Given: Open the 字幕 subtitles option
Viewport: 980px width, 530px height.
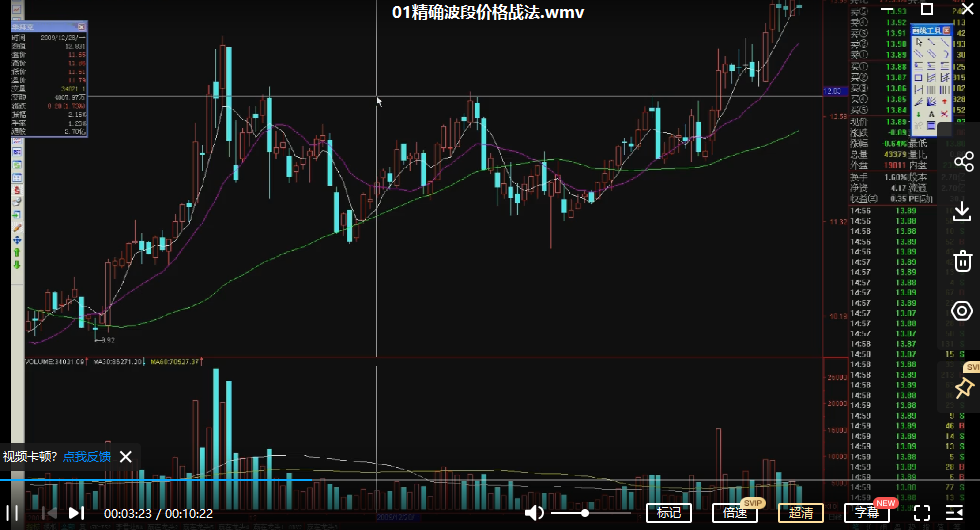Looking at the screenshot, I should (x=867, y=513).
